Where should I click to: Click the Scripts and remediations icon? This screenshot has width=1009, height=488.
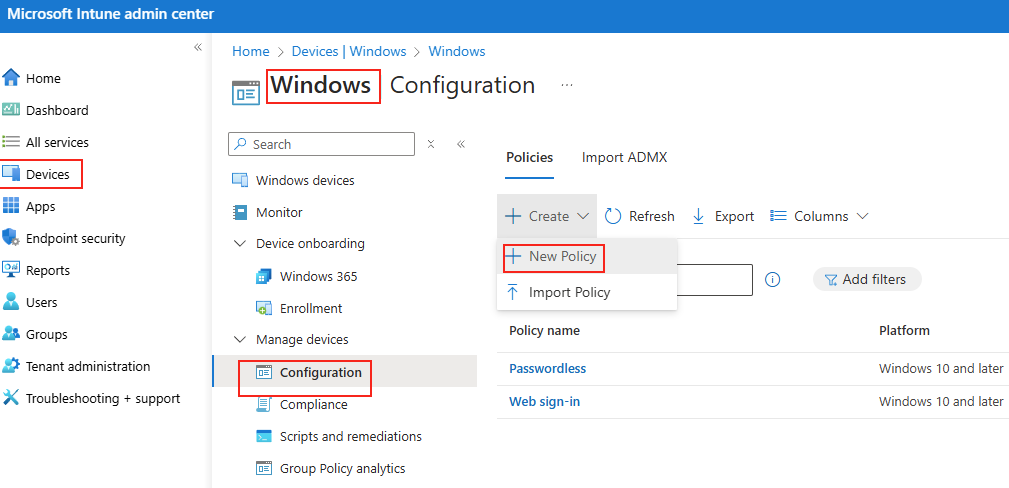pos(264,436)
